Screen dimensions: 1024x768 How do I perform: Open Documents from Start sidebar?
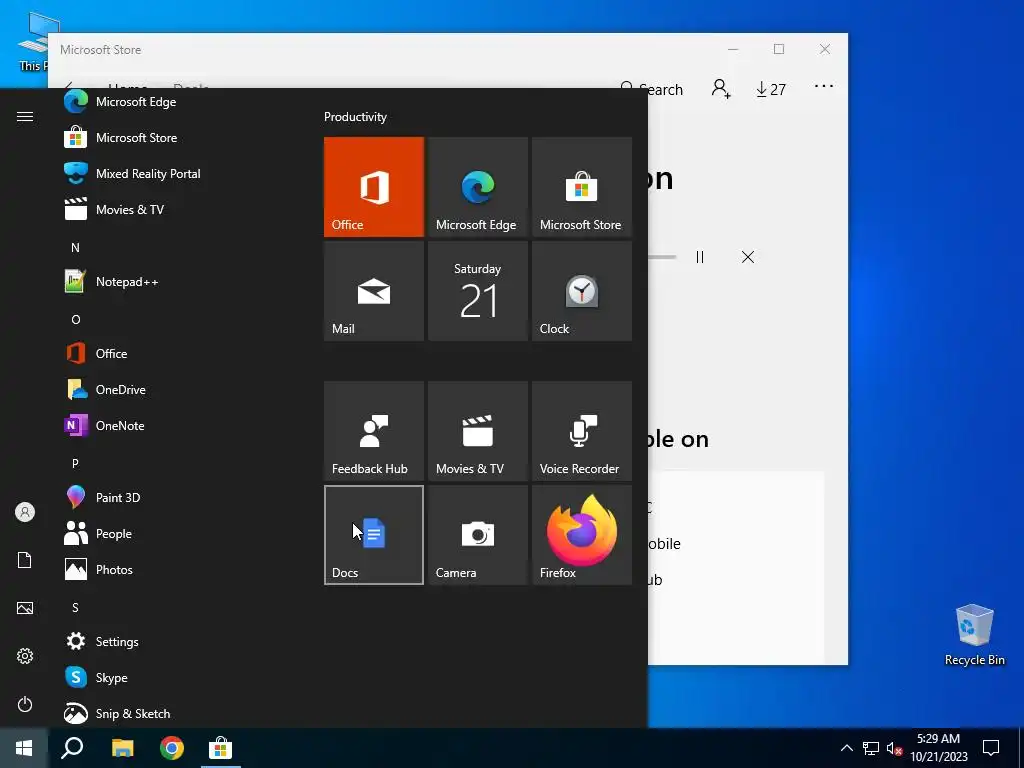(x=25, y=560)
